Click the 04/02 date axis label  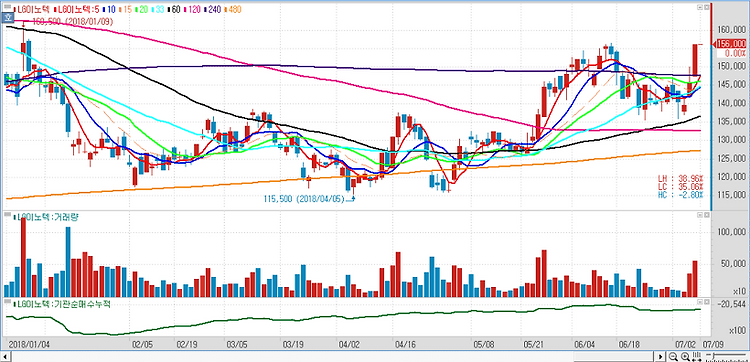(x=349, y=344)
